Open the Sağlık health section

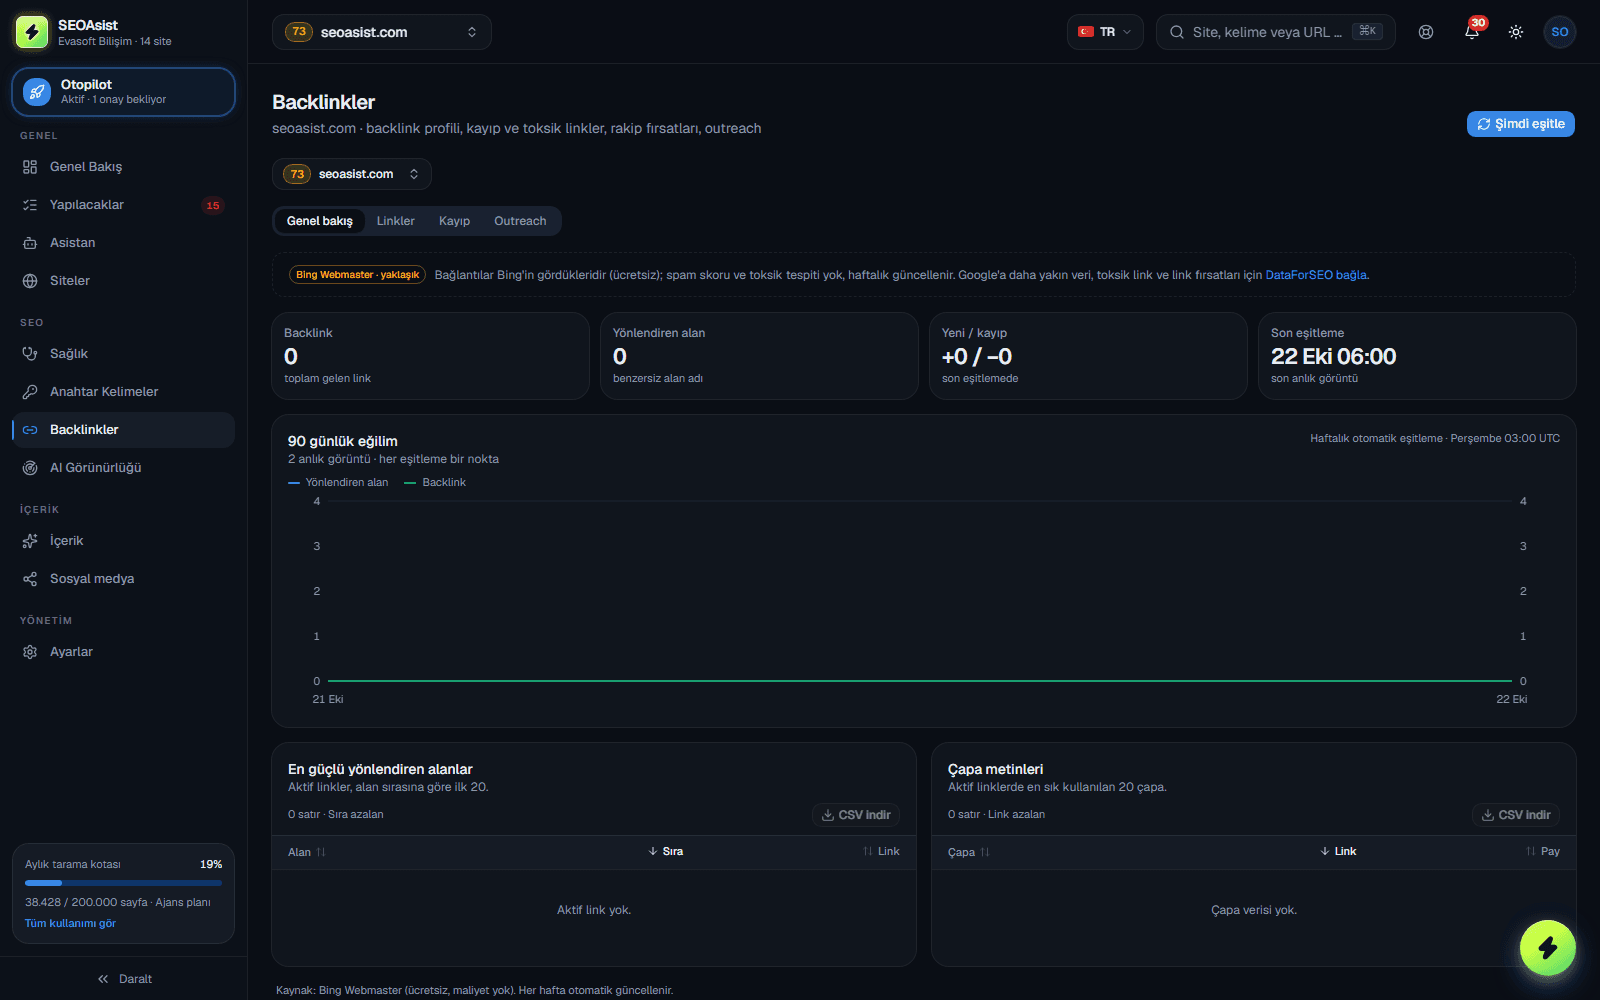click(123, 354)
